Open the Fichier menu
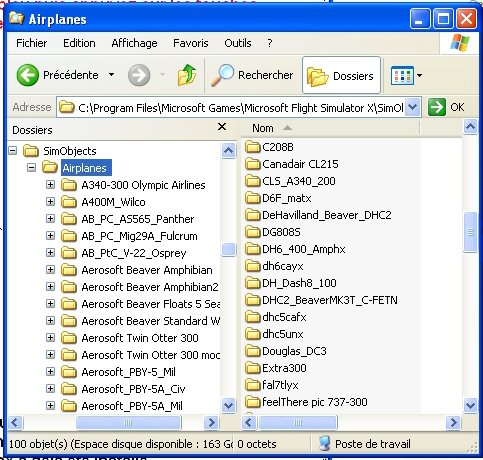 [x=32, y=43]
